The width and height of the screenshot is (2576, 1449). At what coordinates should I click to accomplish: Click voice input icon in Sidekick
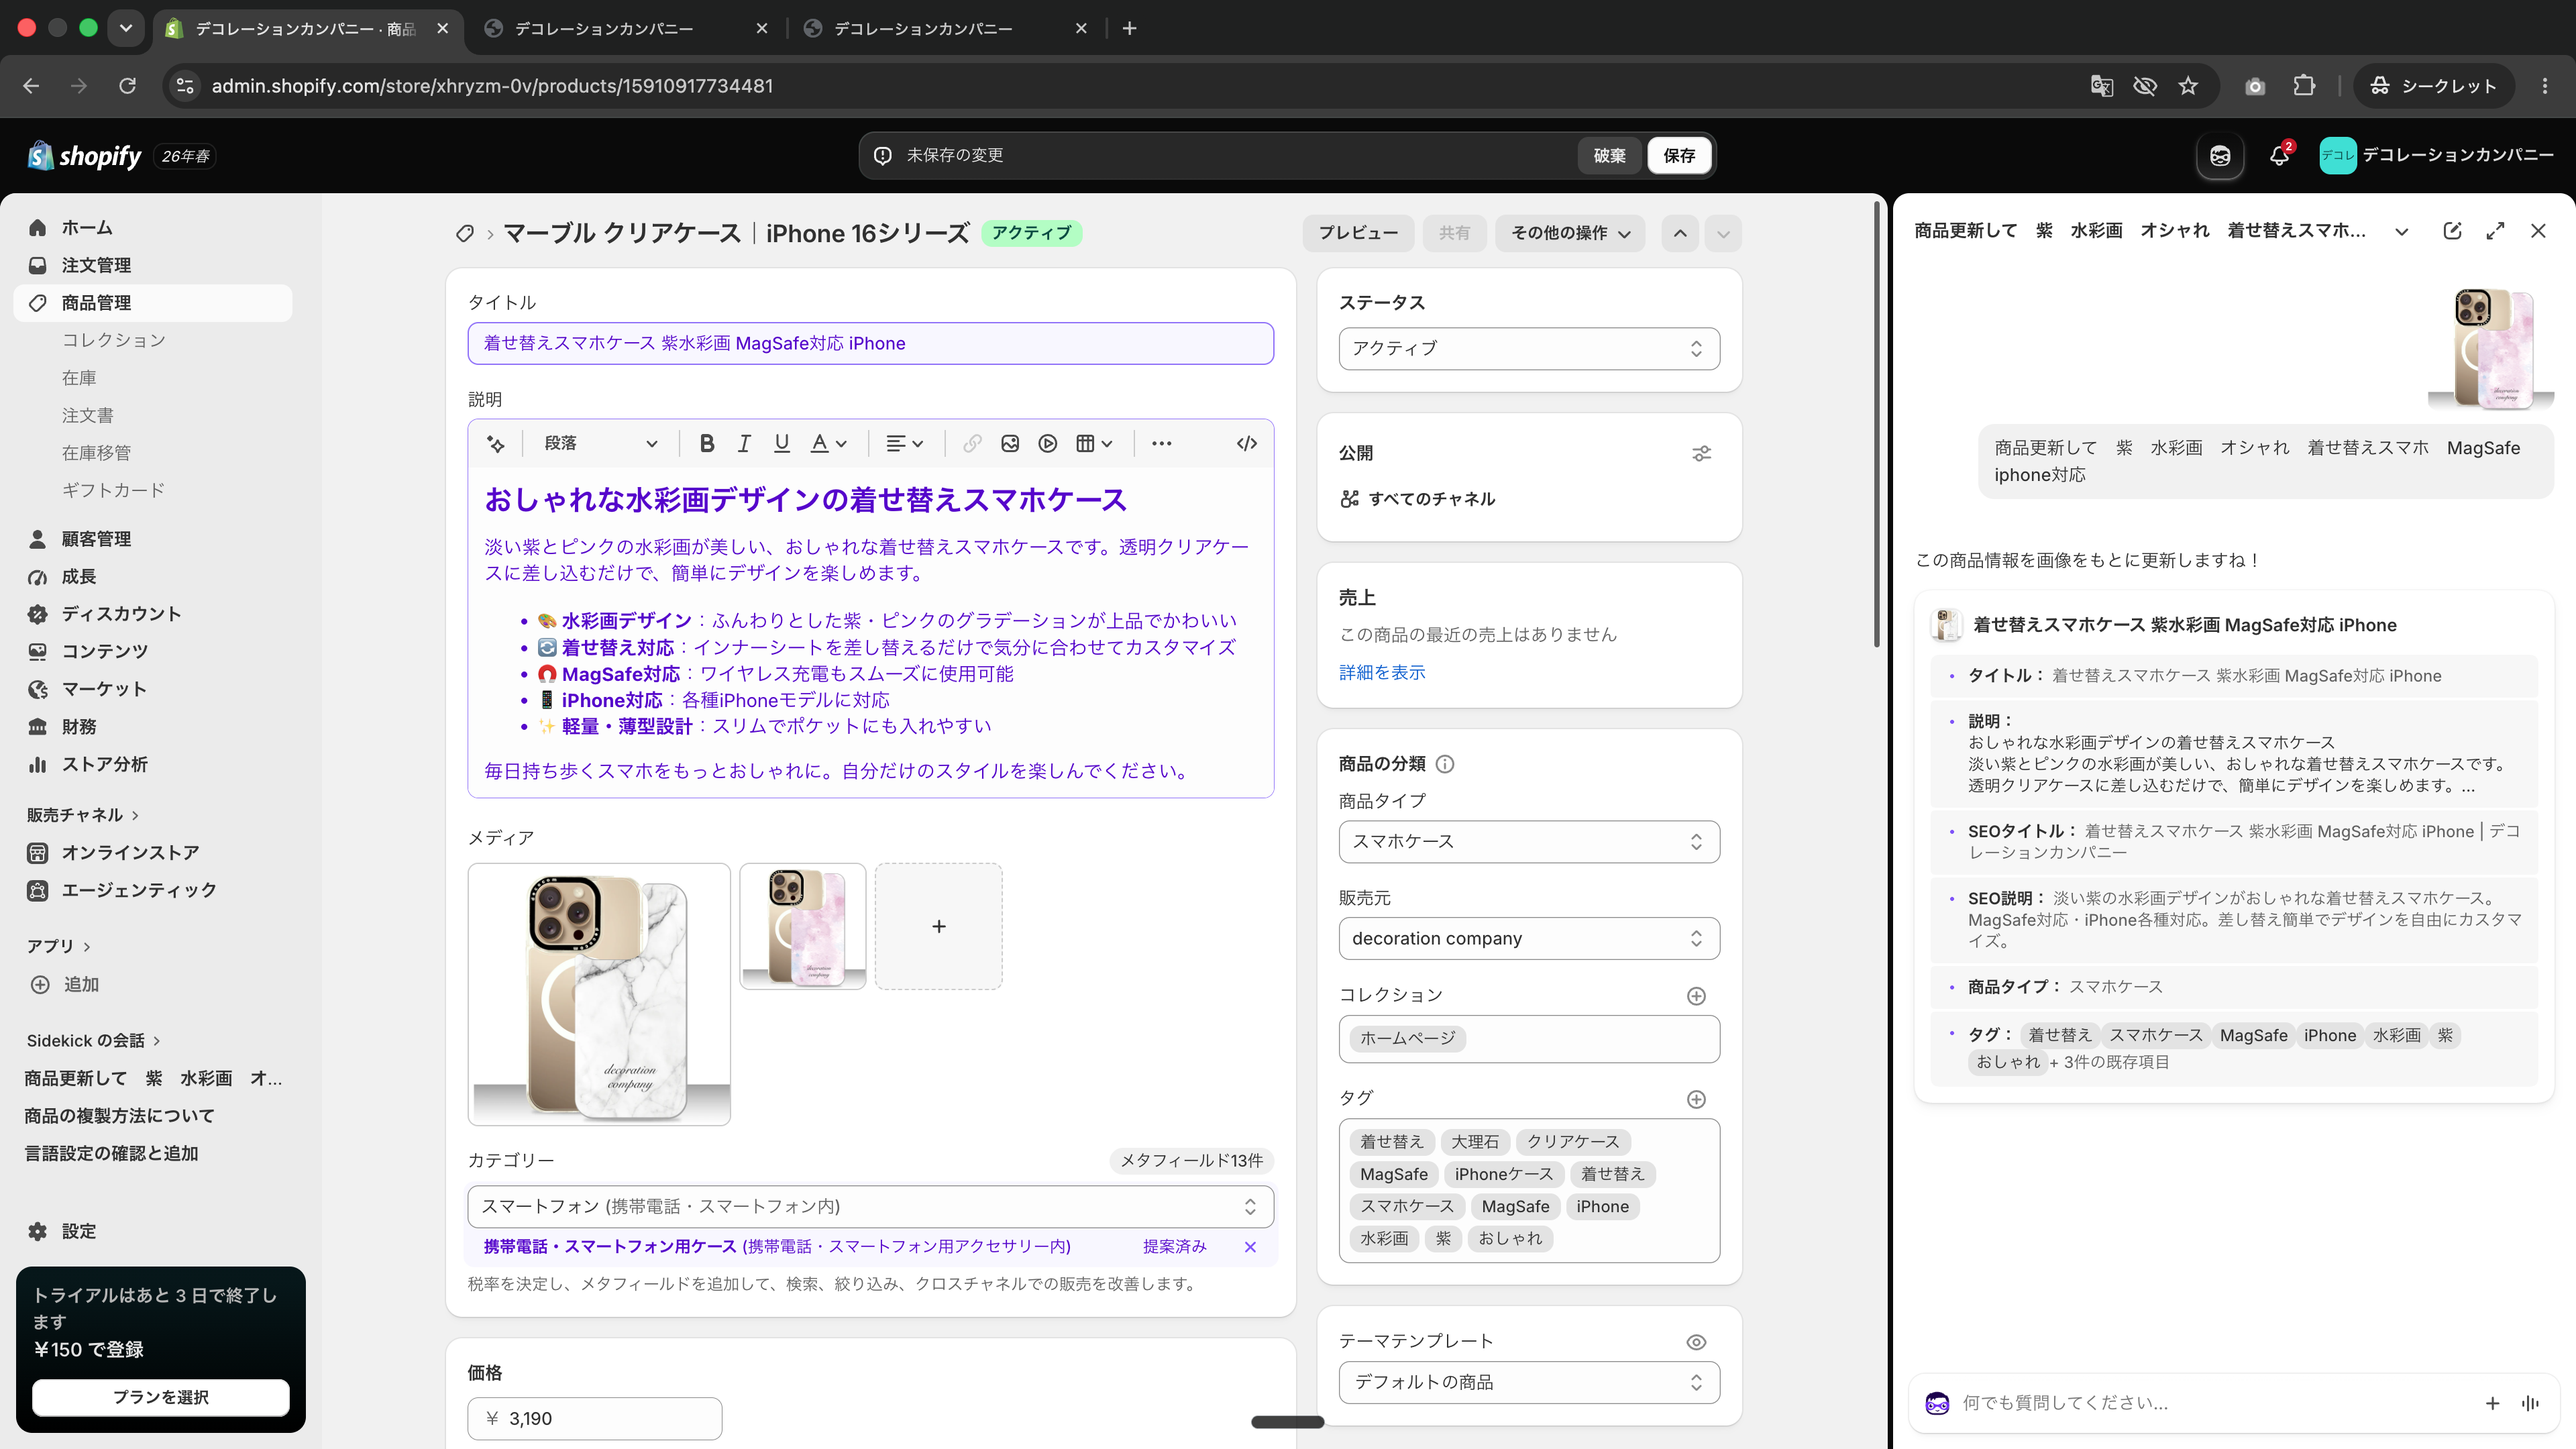tap(2530, 1403)
